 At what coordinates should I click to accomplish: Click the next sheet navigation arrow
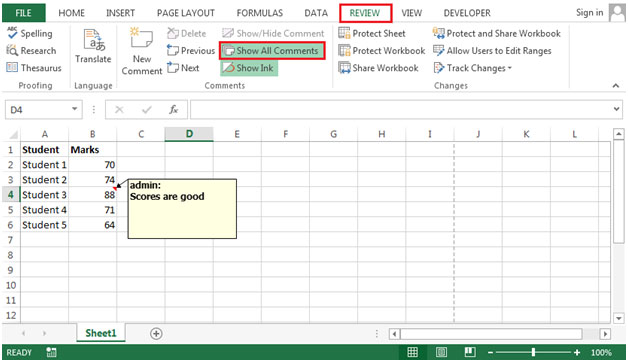(x=44, y=333)
